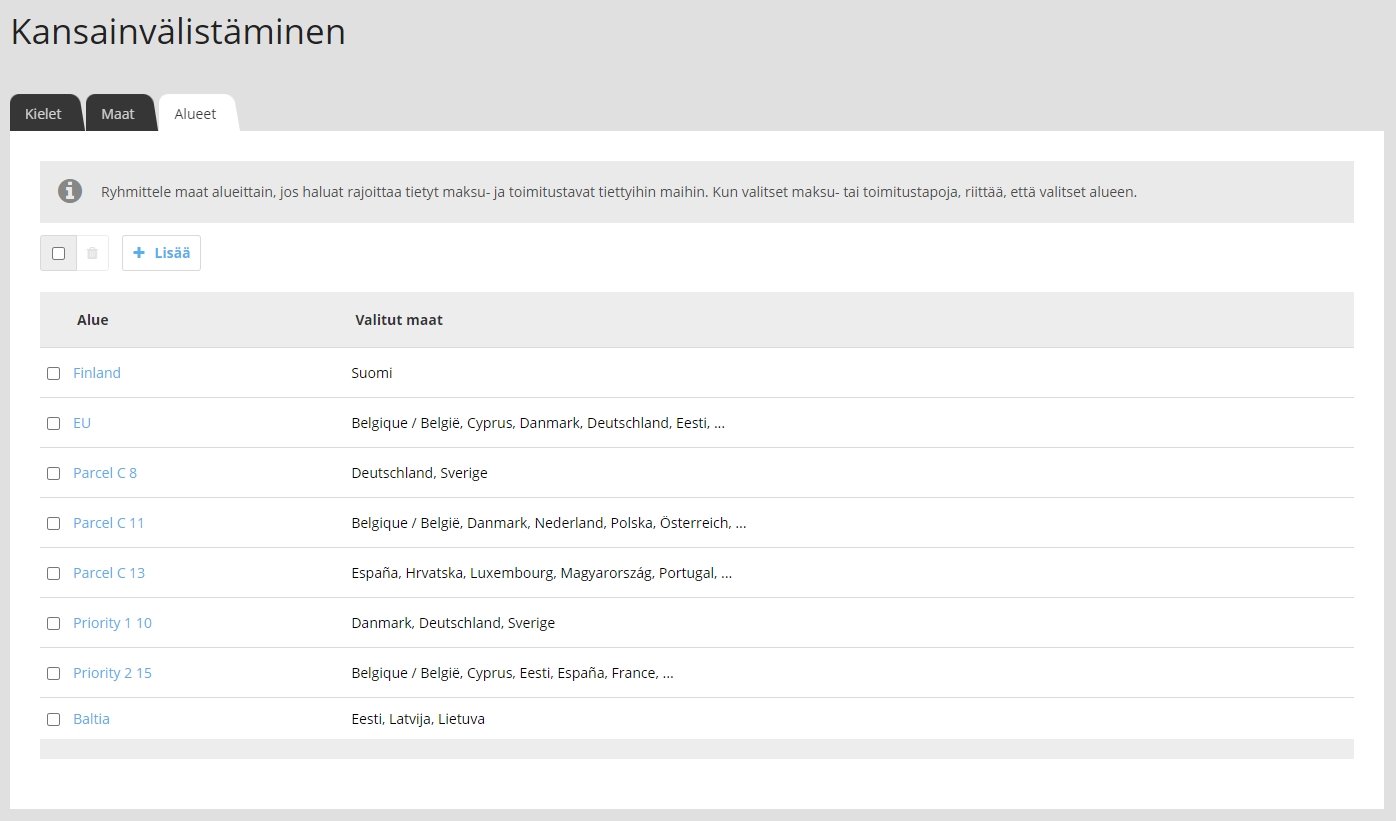This screenshot has width=1396, height=821.
Task: Open the EU region link
Action: 82,423
